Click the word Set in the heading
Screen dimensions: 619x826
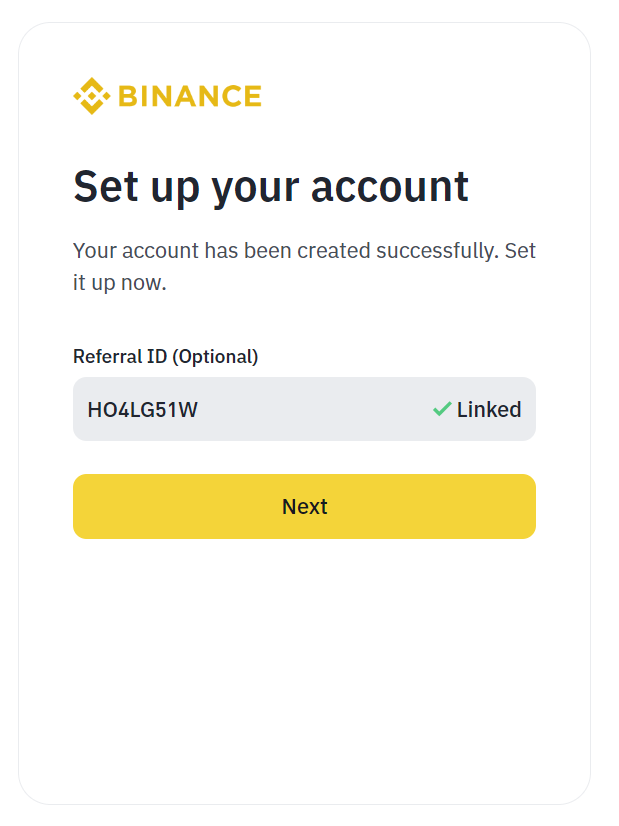pos(106,186)
